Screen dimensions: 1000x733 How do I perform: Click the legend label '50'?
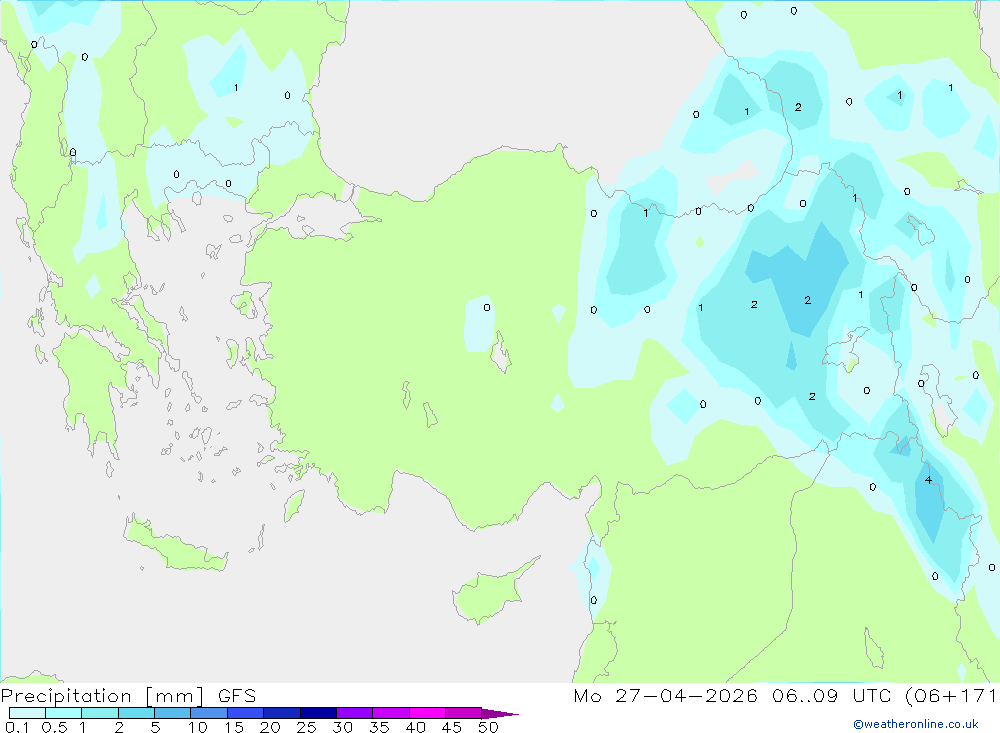click(489, 727)
